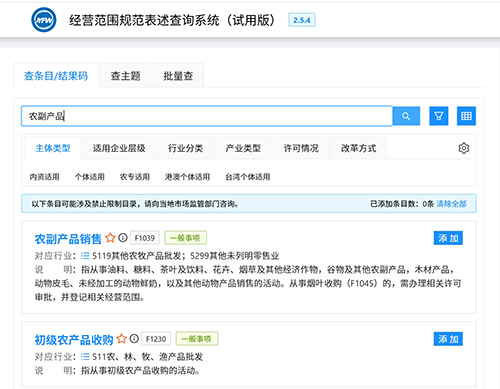
Task: Open the filter funnel icon
Action: (x=439, y=116)
